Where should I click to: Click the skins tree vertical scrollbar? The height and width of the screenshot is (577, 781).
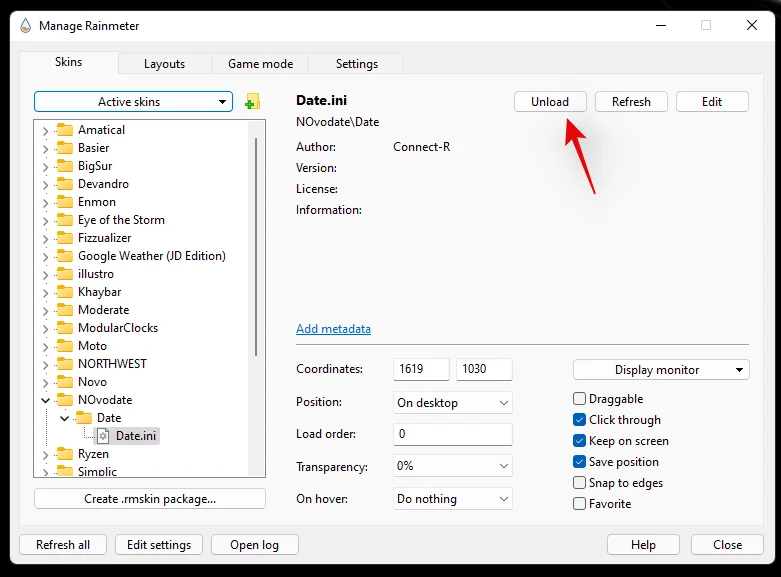pyautogui.click(x=256, y=247)
